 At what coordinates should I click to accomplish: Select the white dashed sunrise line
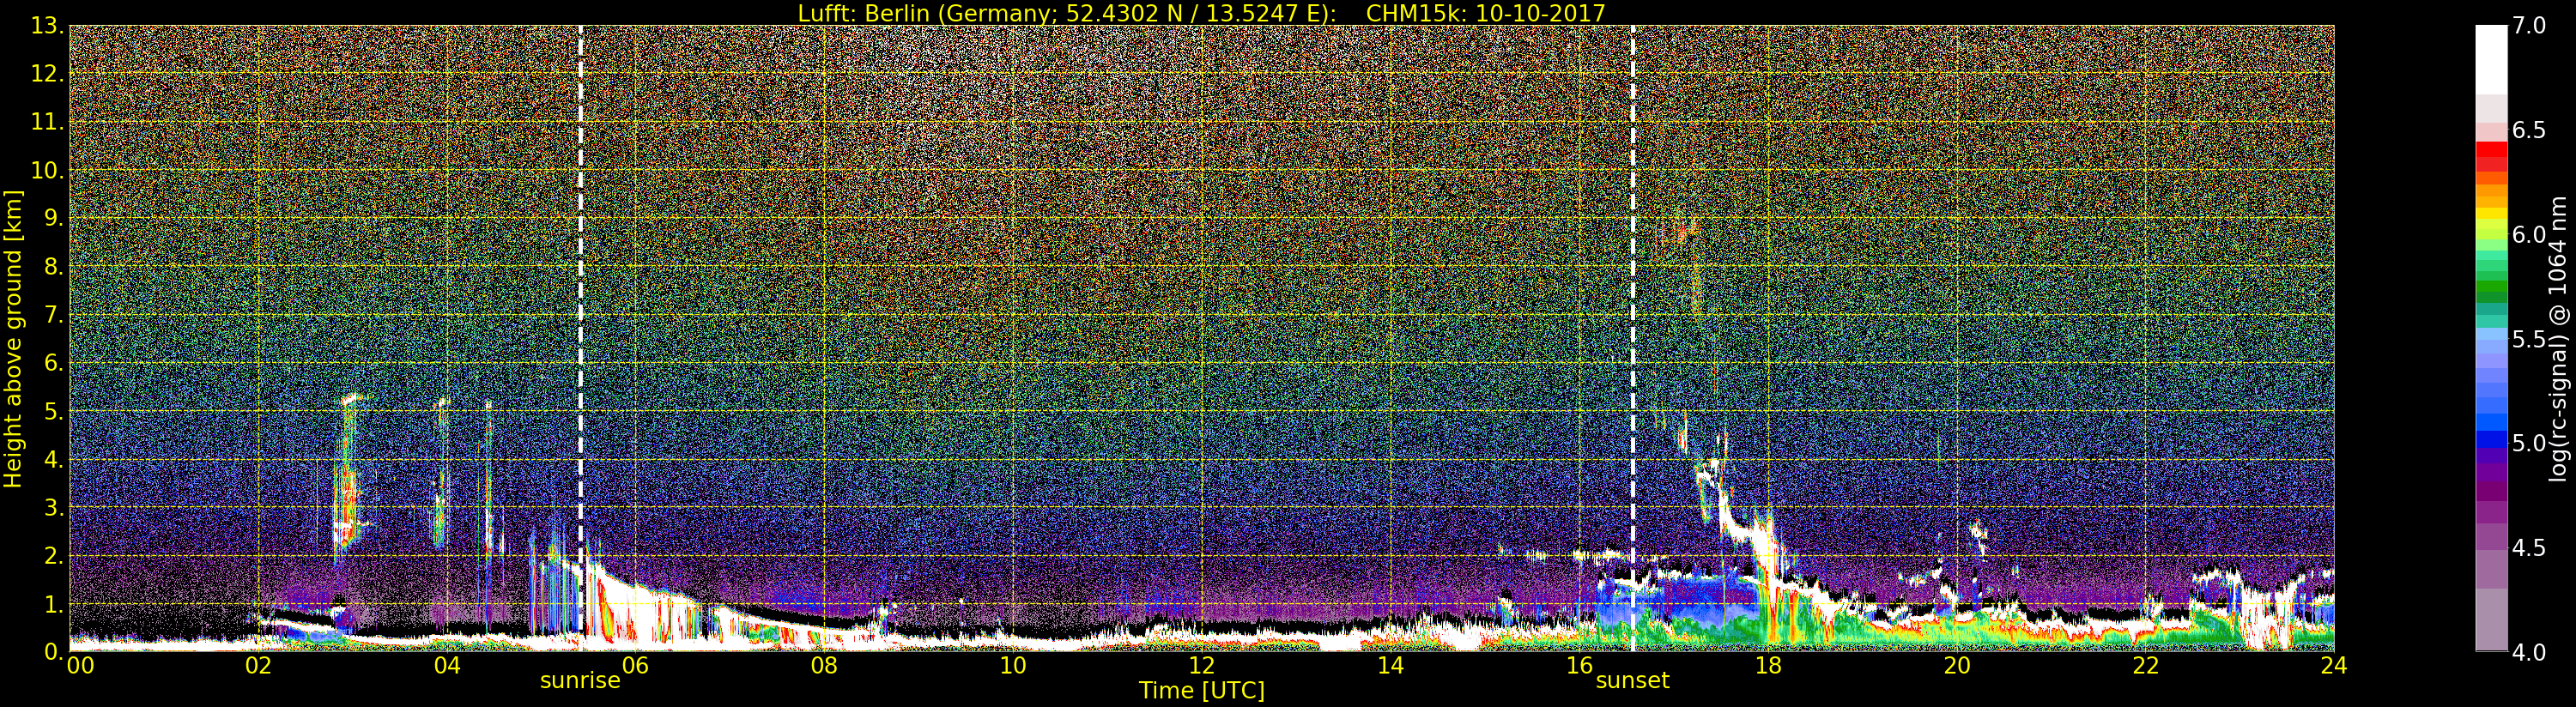click(580, 339)
